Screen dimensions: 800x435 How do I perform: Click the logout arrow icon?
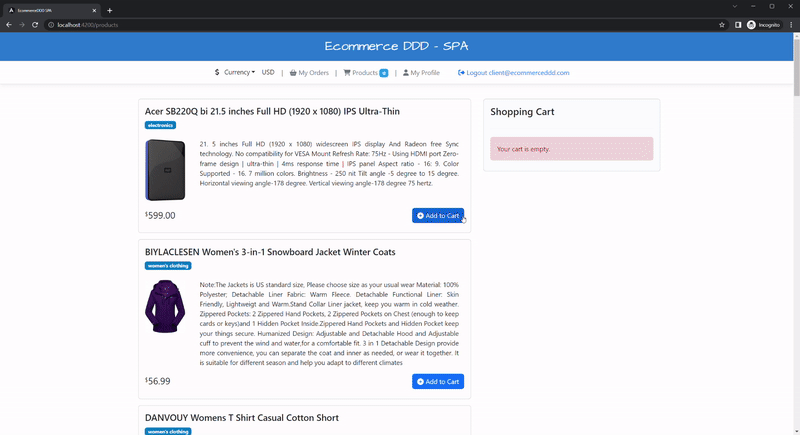(461, 73)
